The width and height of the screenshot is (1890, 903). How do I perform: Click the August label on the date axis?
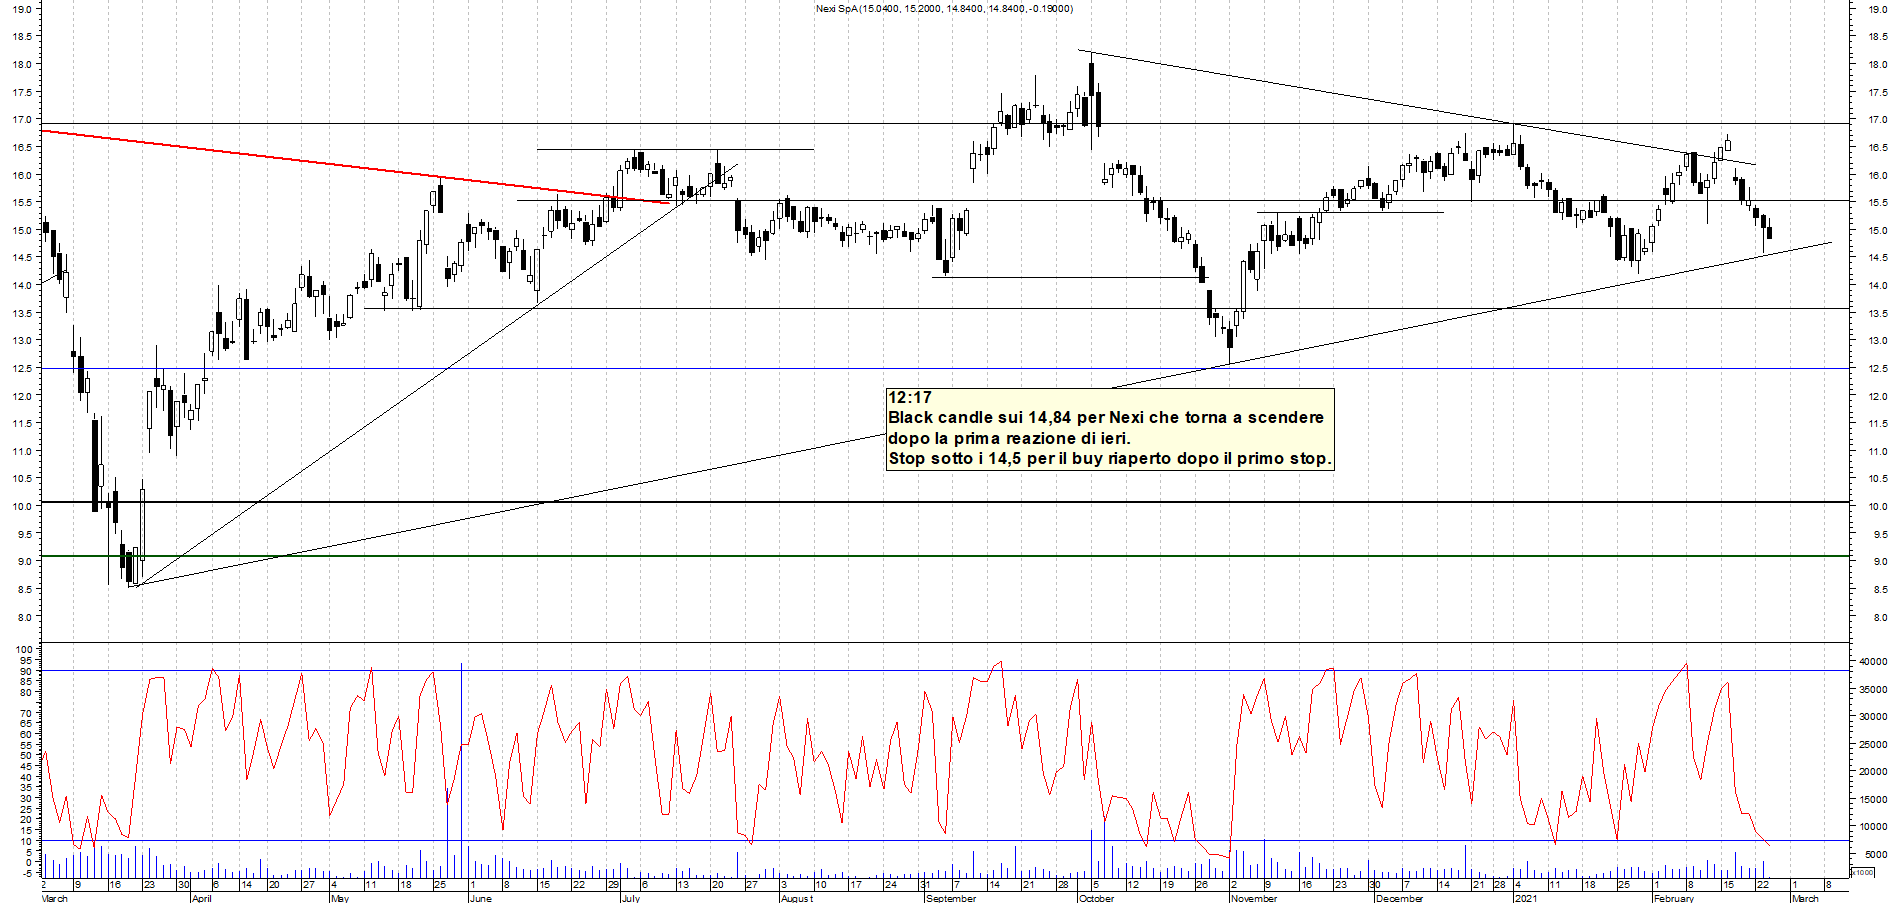click(797, 898)
